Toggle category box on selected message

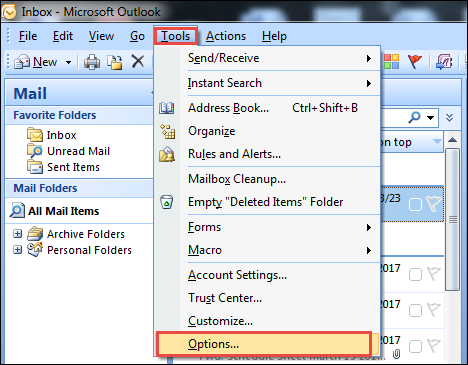(x=415, y=204)
